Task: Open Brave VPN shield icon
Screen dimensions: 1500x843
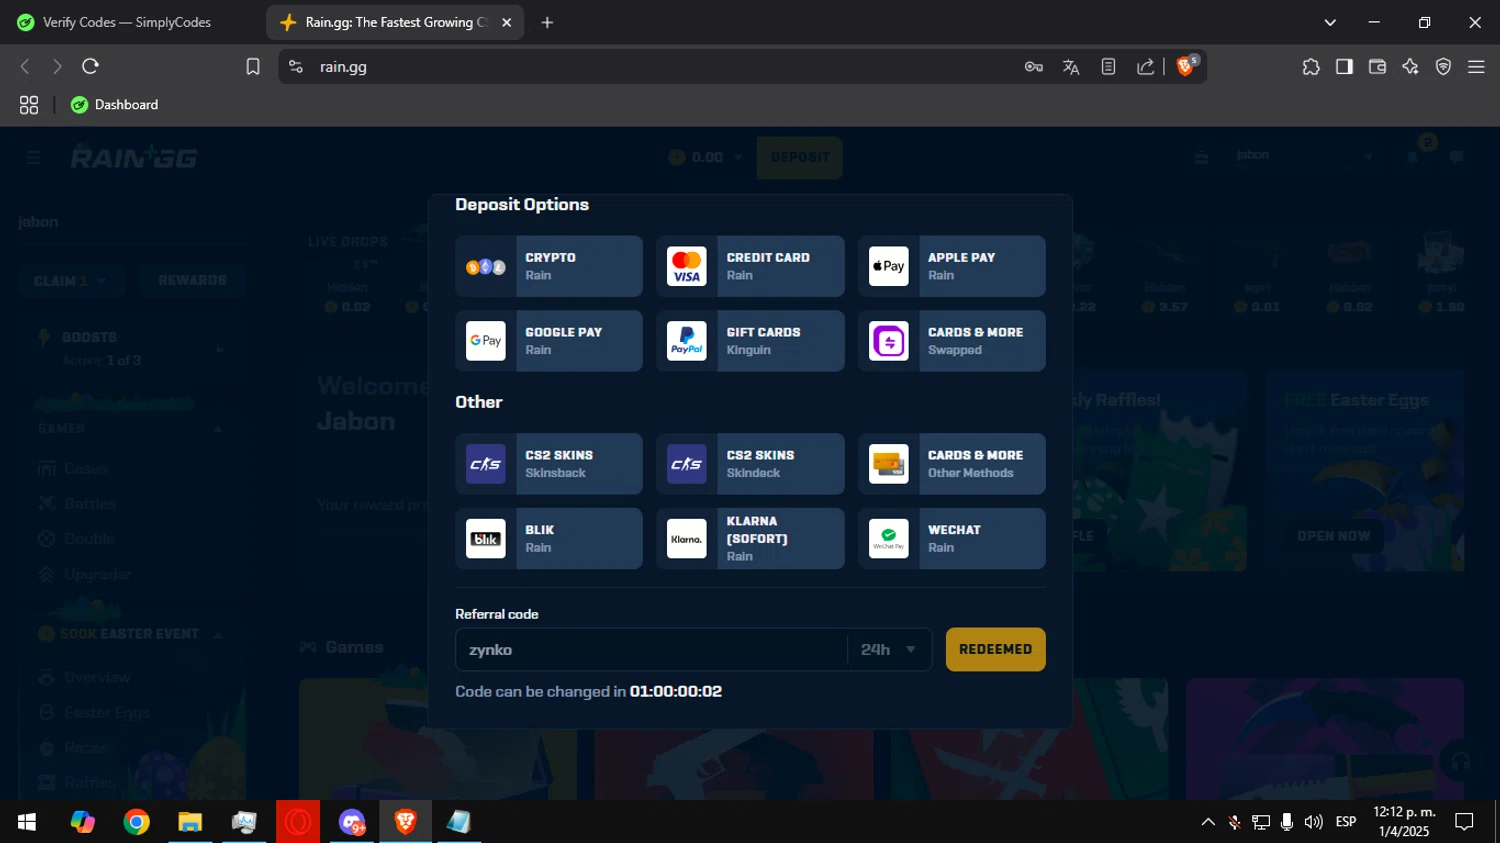Action: (x=1443, y=66)
